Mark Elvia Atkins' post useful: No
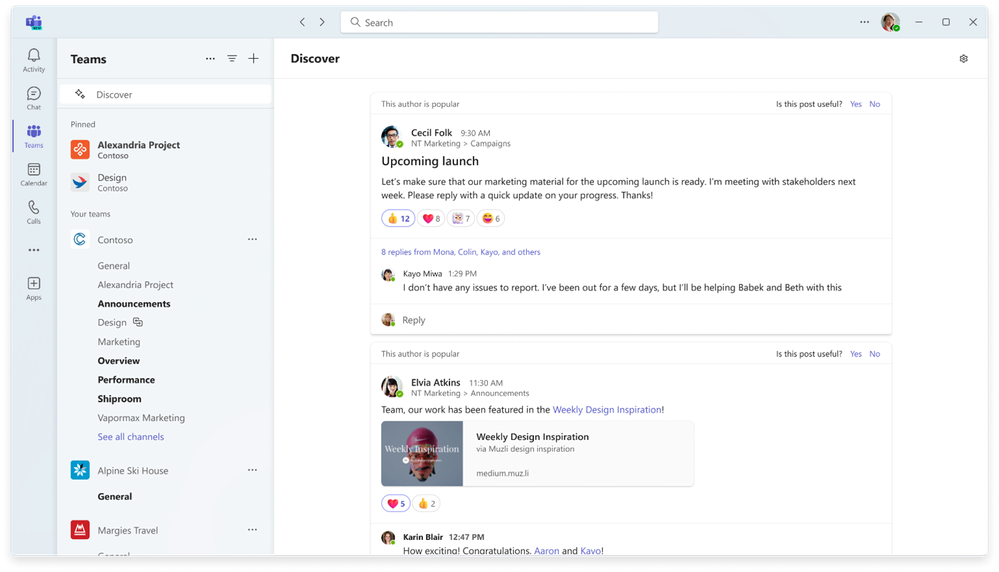This screenshot has width=999, height=572. coord(875,354)
